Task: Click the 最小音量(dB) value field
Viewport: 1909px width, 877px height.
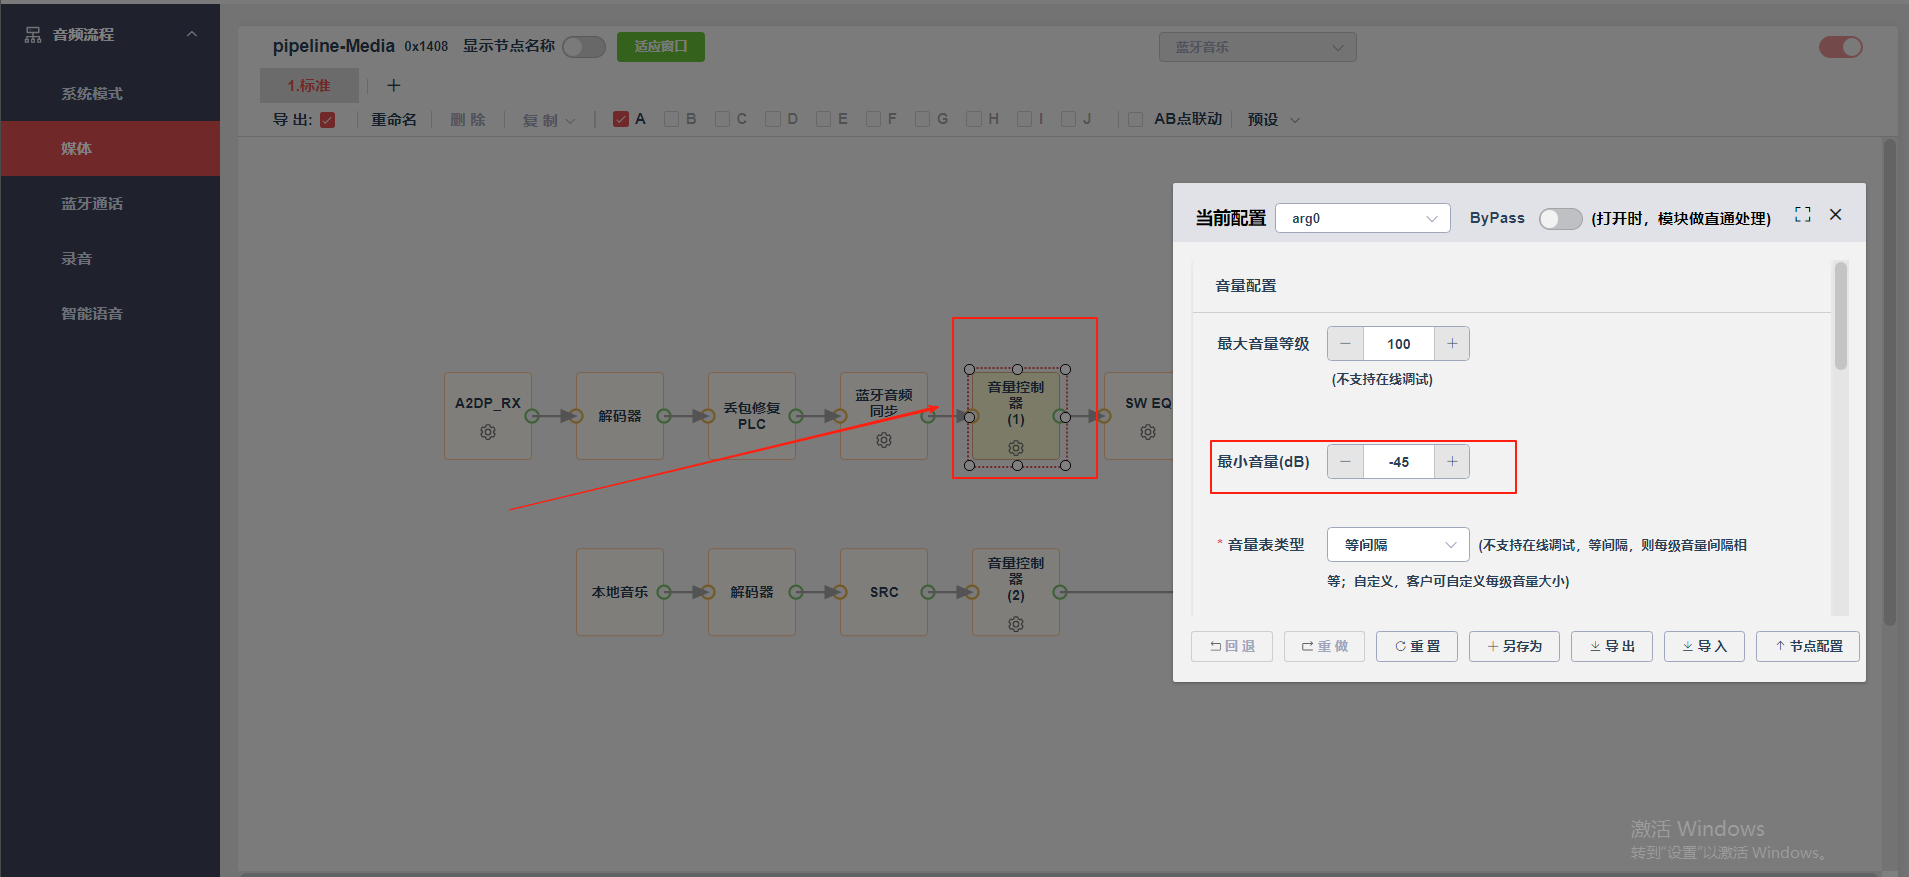Action: pyautogui.click(x=1399, y=462)
